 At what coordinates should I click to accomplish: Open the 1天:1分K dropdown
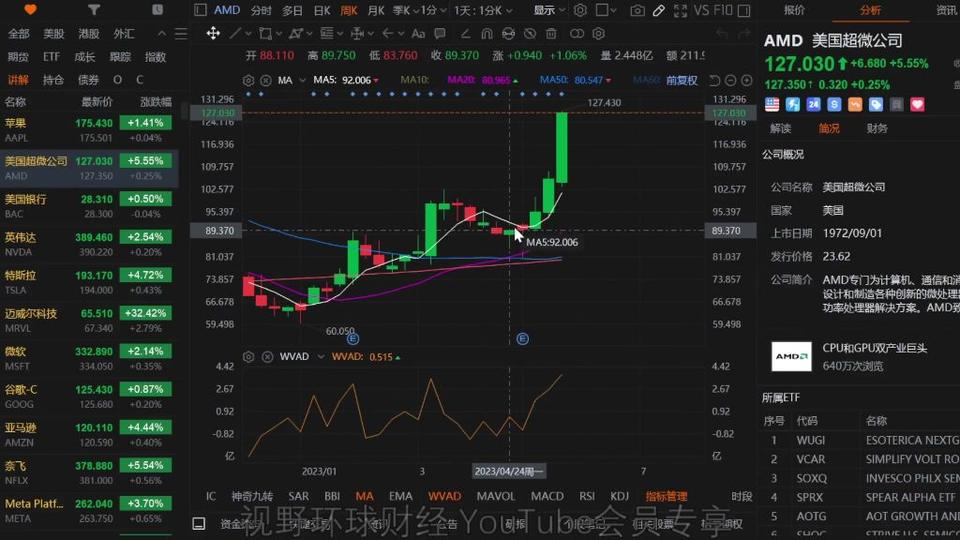[483, 10]
